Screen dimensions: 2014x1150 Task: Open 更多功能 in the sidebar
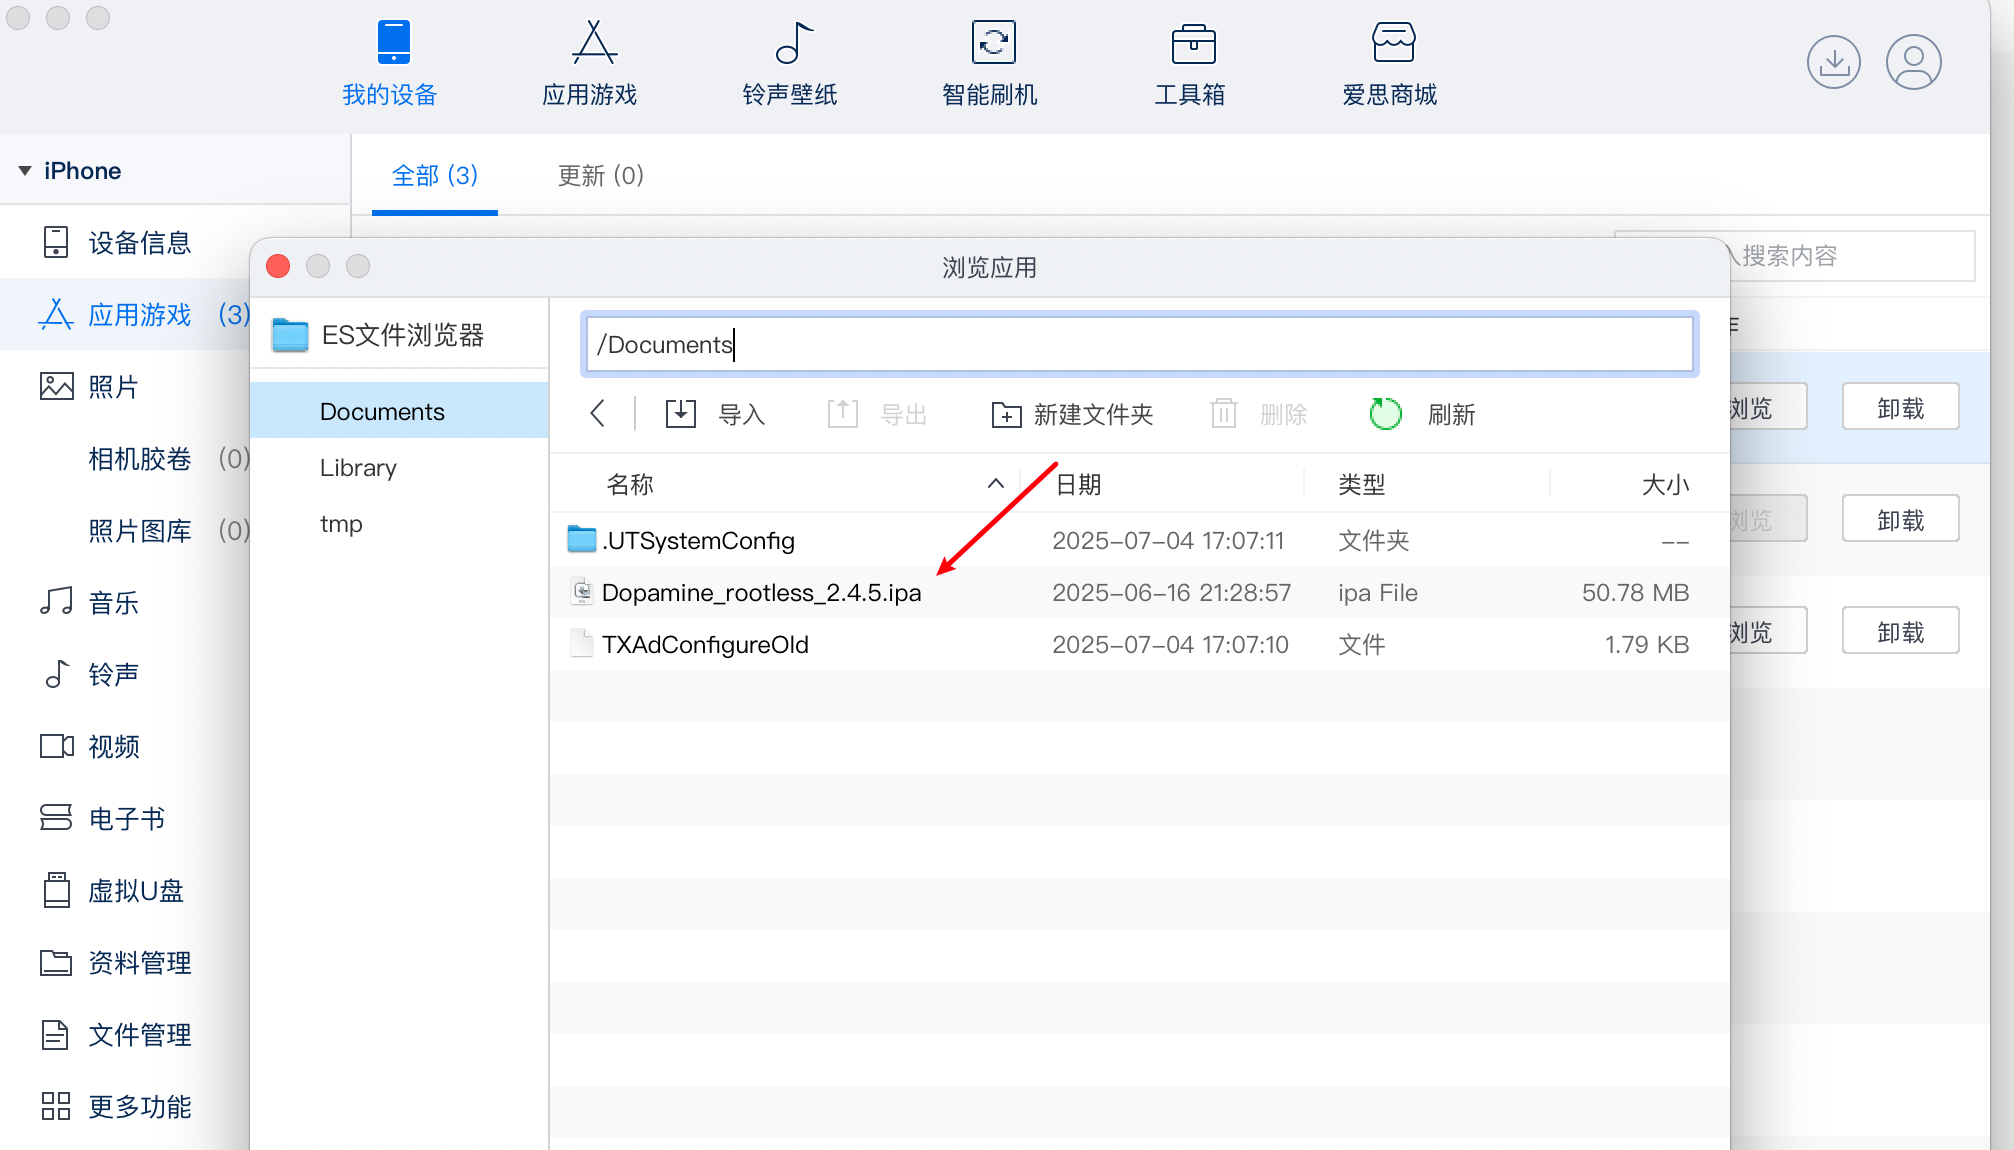[x=125, y=1107]
